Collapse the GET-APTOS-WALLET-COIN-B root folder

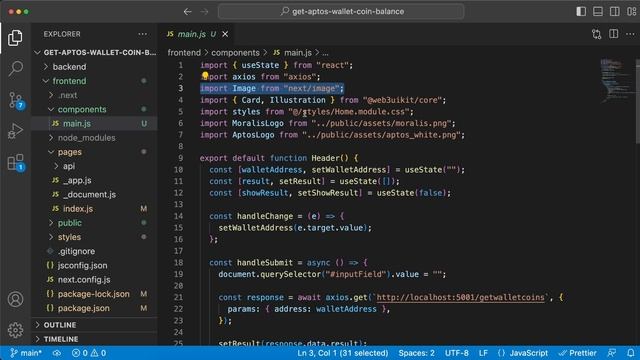(x=94, y=52)
